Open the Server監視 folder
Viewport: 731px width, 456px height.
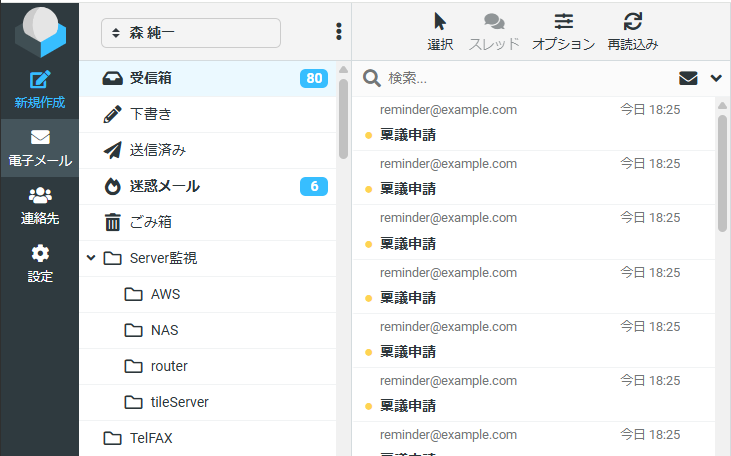pos(208,258)
